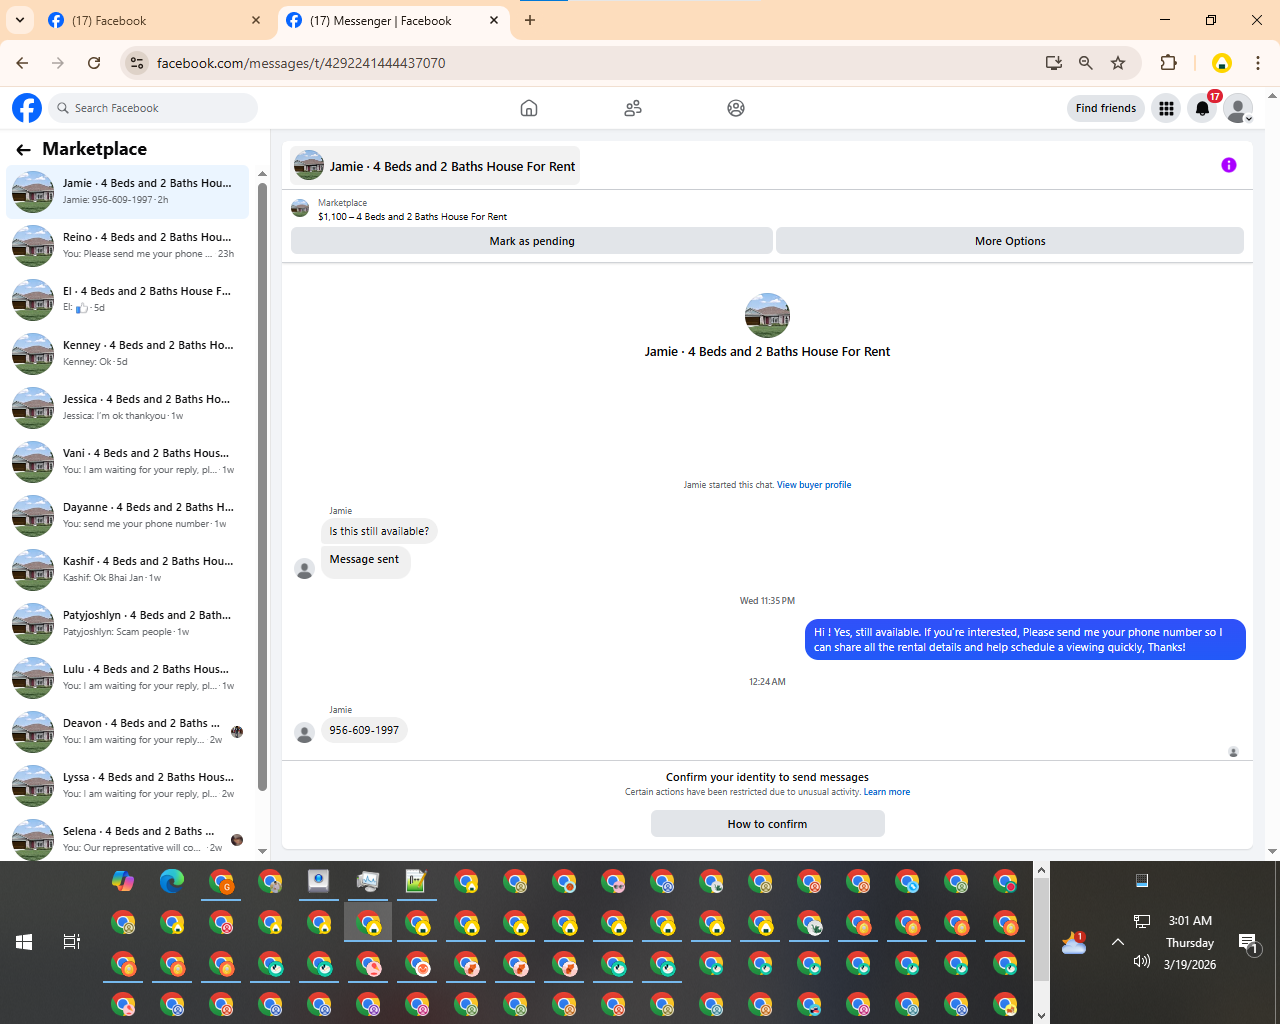
Task: Open the Groups icon in top navigation
Action: 736,108
